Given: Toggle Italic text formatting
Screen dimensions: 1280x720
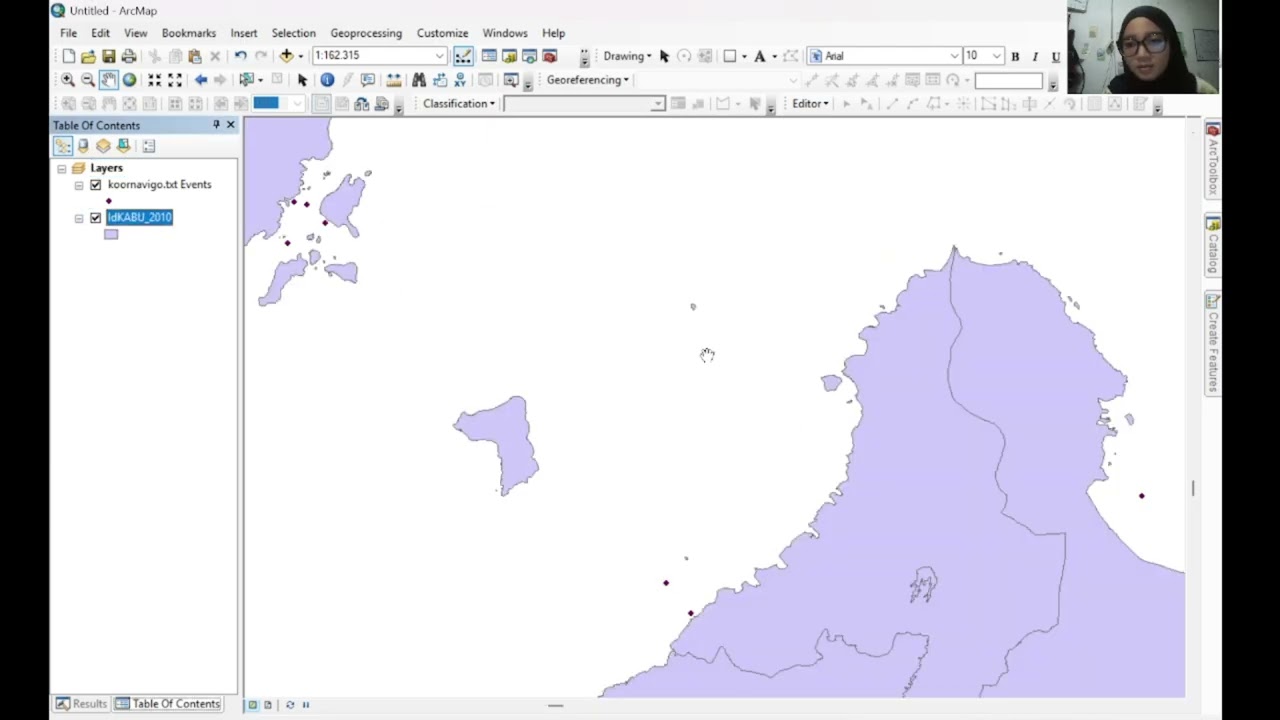Looking at the screenshot, I should pos(1035,56).
